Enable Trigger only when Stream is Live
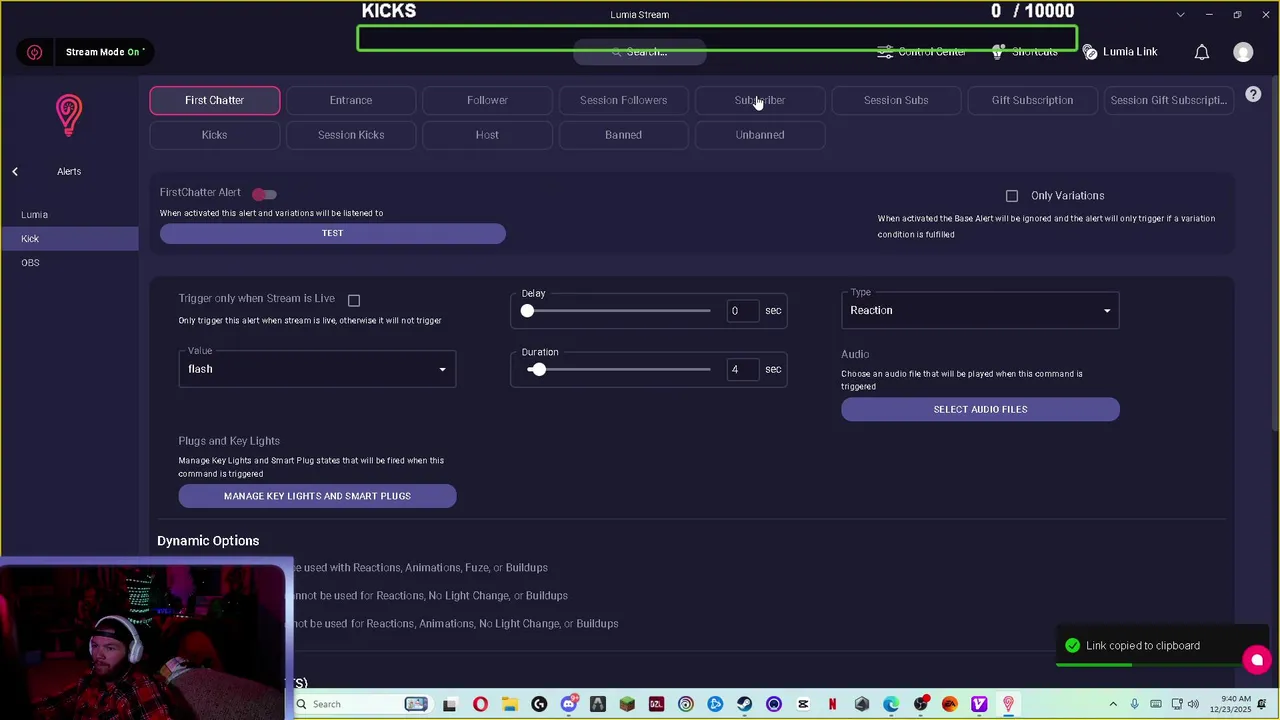Screen dimensions: 1280x720 pyautogui.click(x=354, y=300)
